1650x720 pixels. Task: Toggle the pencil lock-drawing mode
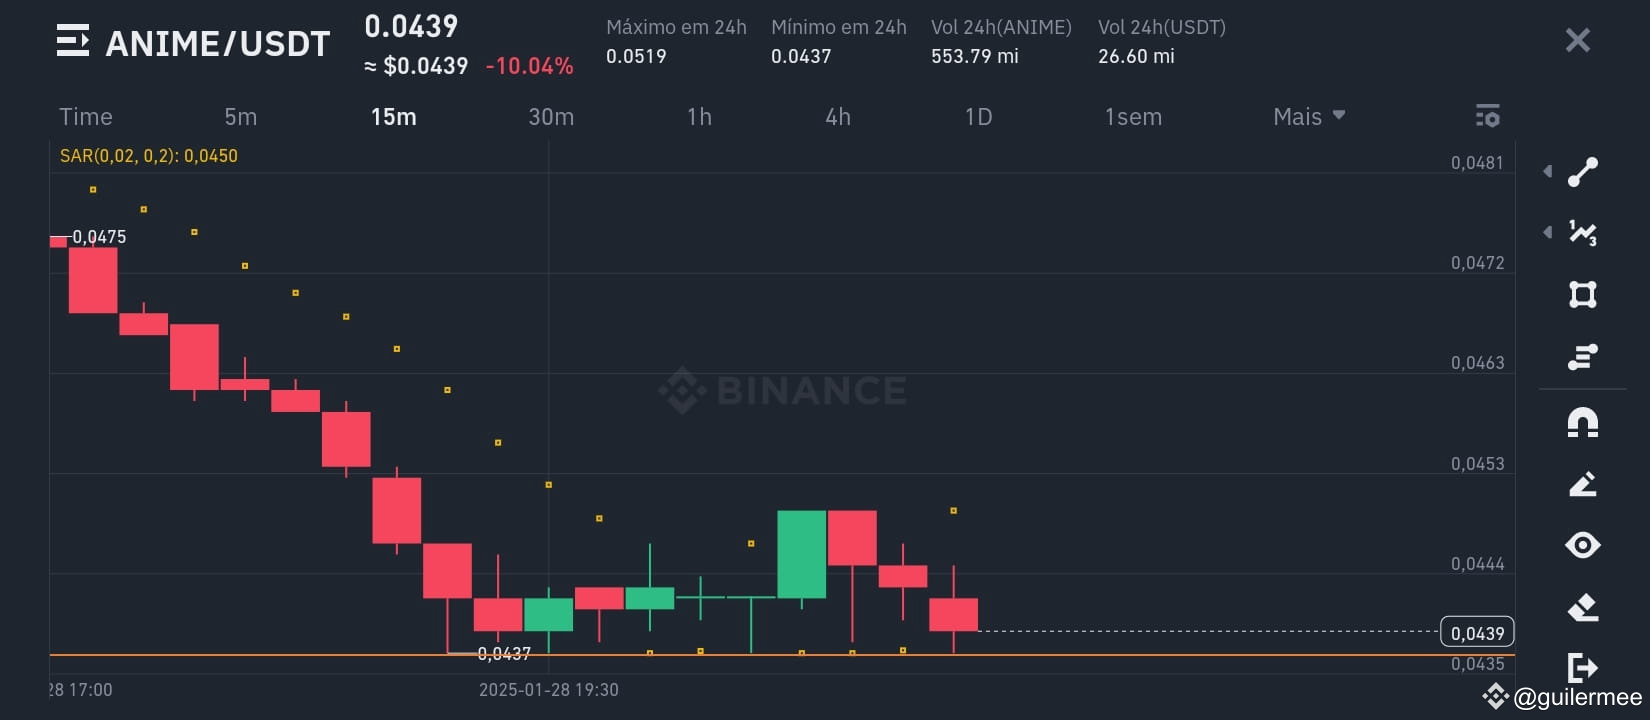point(1583,484)
